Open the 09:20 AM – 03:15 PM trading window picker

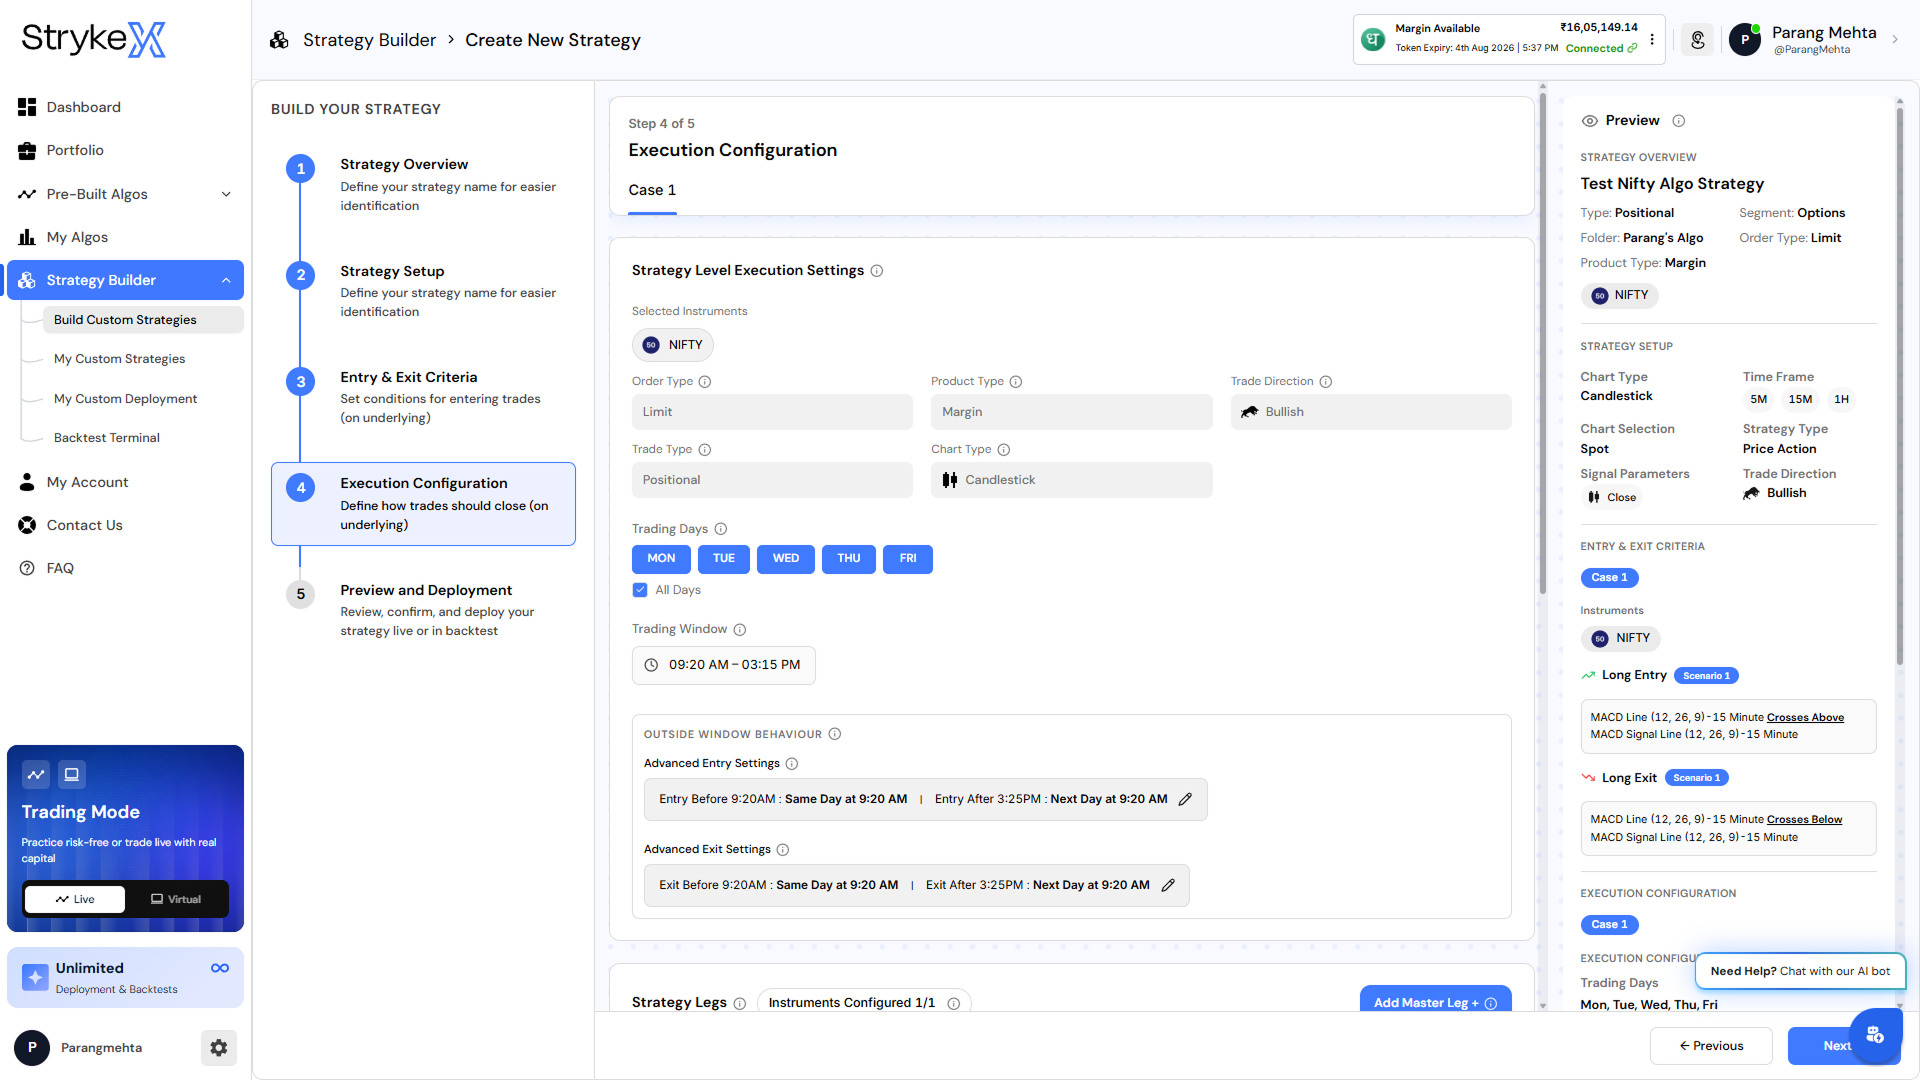tap(724, 665)
